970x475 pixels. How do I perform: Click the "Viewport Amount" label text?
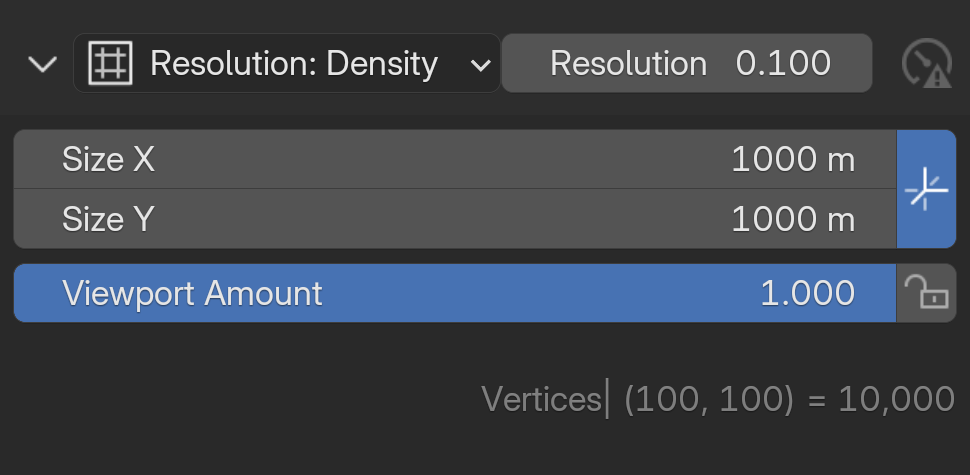point(192,293)
